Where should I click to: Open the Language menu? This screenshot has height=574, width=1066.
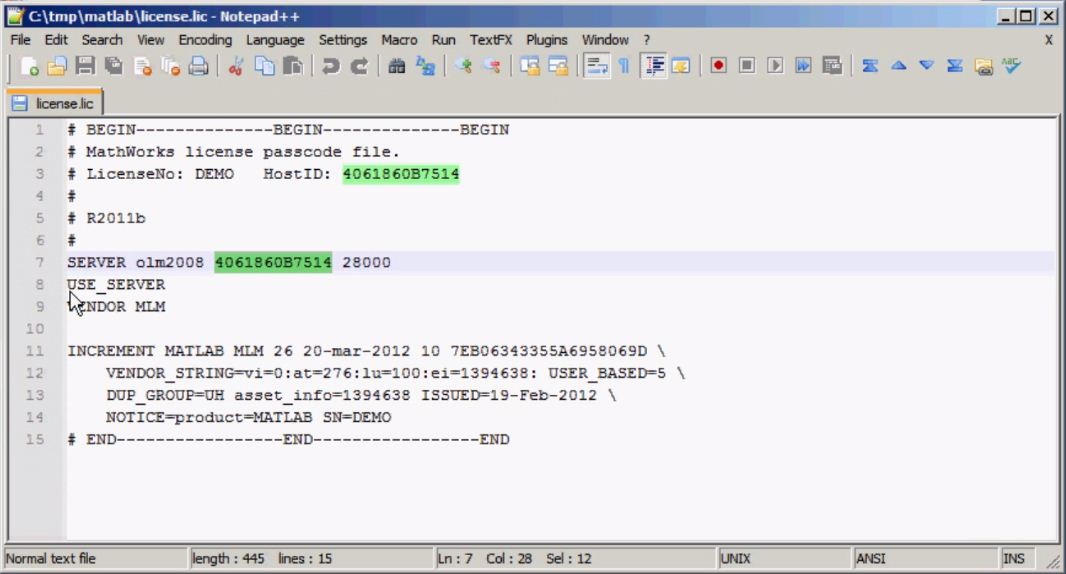point(275,40)
